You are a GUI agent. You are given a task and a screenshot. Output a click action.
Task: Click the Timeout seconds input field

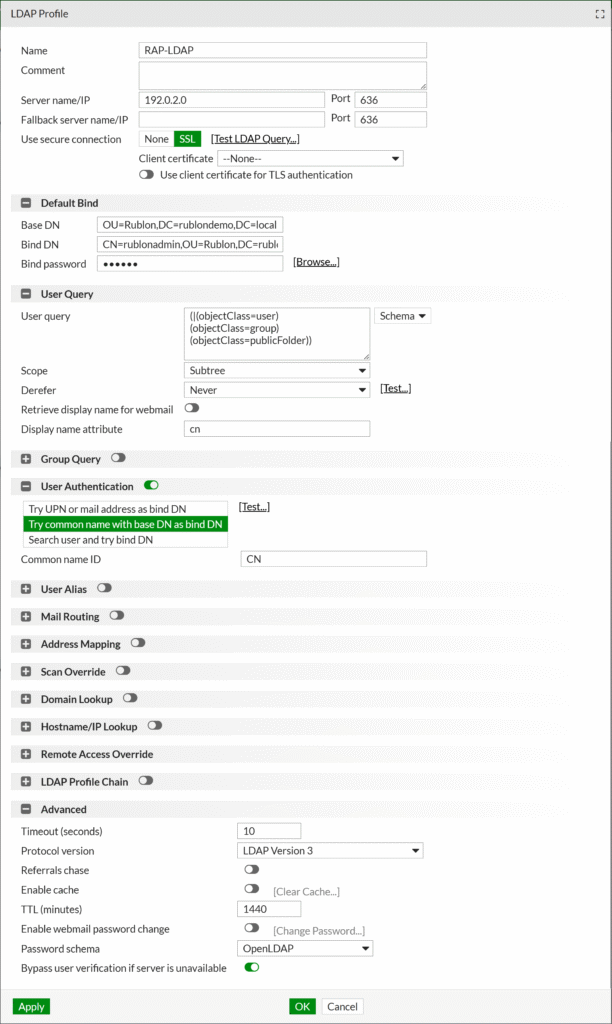pos(268,830)
